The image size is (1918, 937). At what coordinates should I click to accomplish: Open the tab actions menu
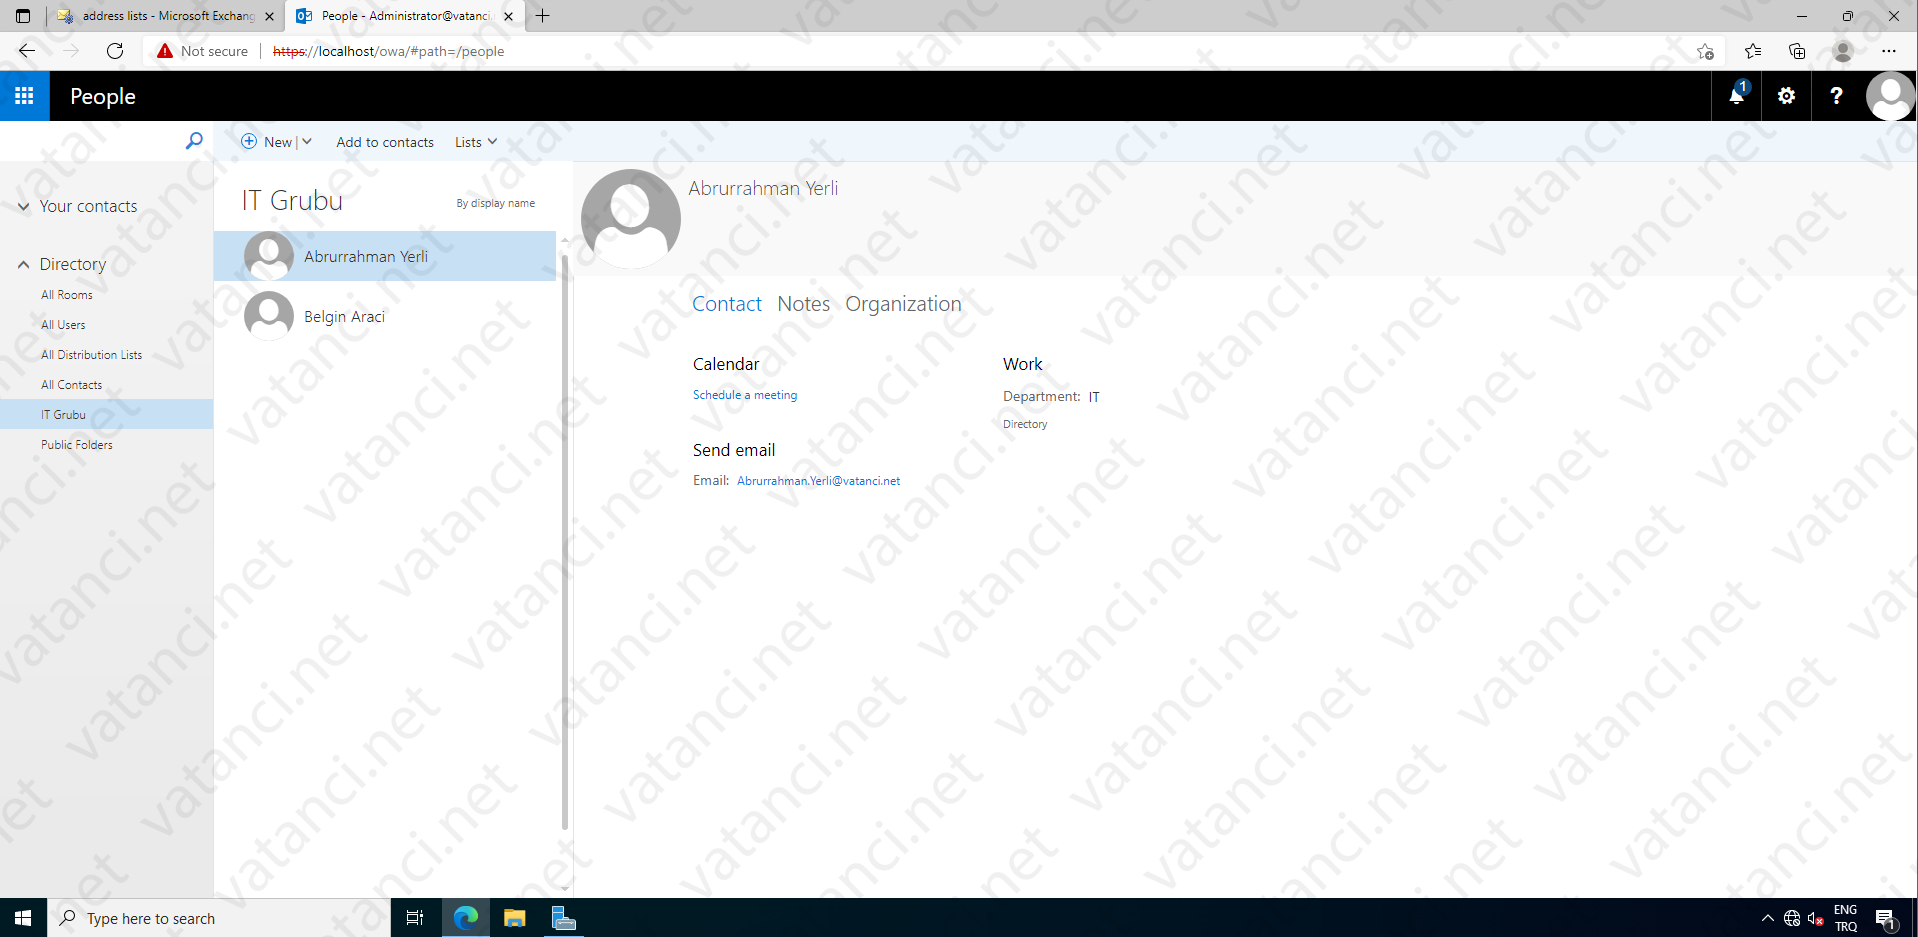pyautogui.click(x=23, y=16)
